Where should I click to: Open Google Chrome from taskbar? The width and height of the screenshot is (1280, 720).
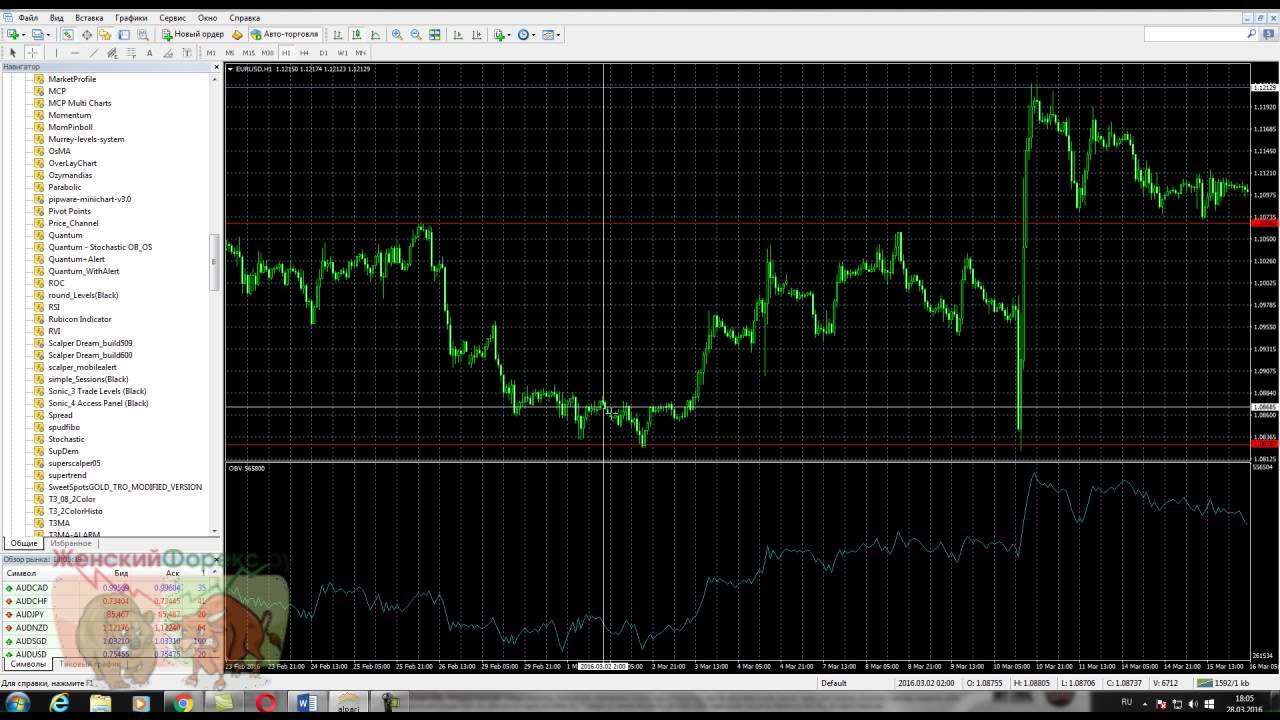pyautogui.click(x=183, y=704)
